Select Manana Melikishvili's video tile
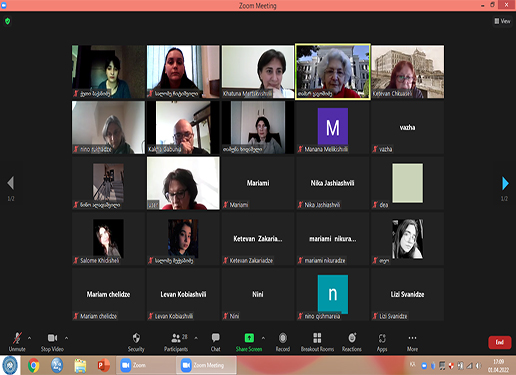The width and height of the screenshot is (516, 375). [333, 127]
